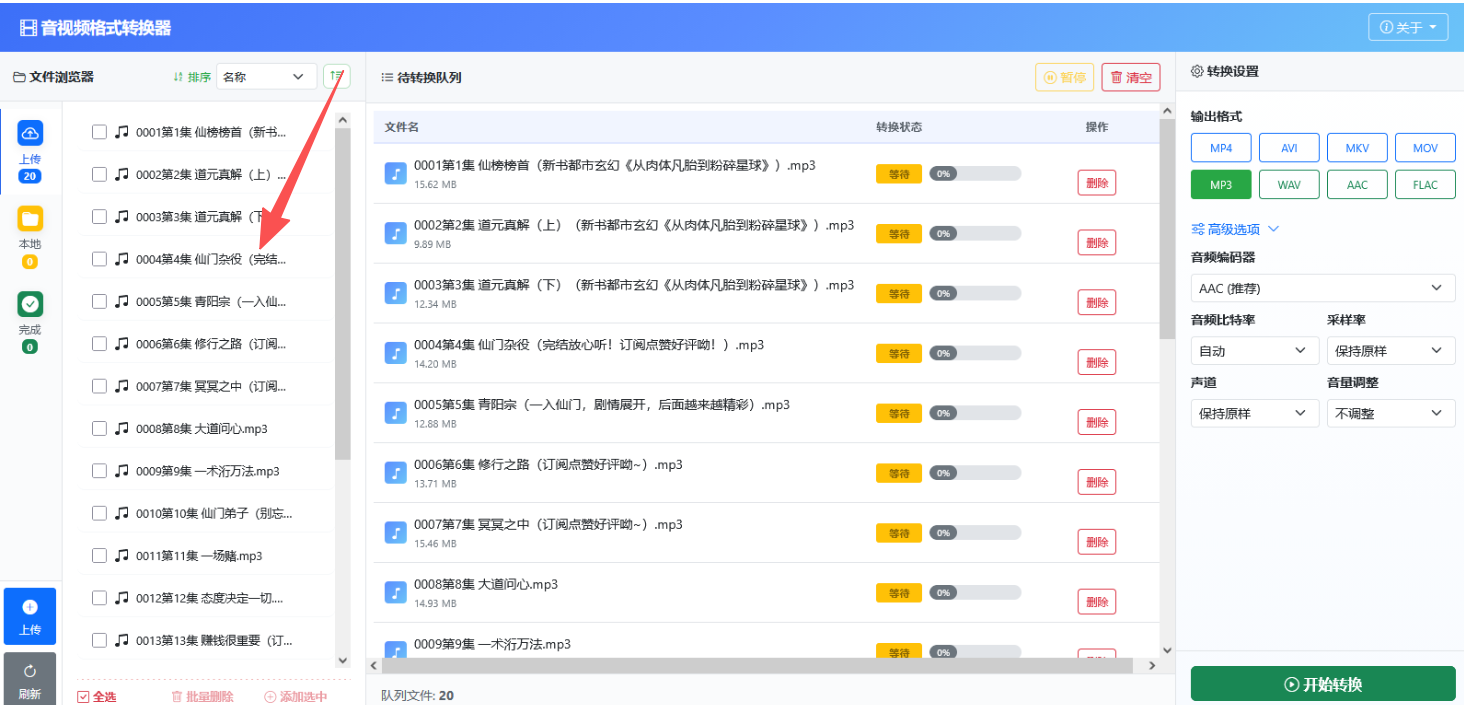
Task: Select MP4 output format
Action: pos(1221,148)
